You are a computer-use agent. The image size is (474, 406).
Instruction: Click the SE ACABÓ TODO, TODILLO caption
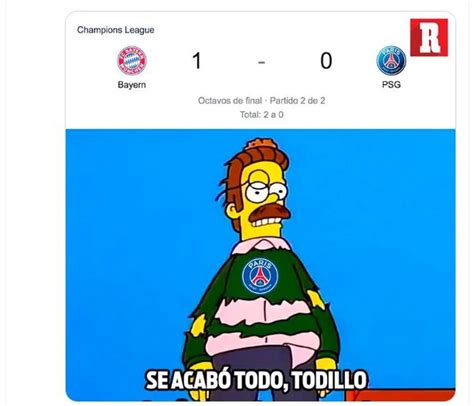coord(256,379)
